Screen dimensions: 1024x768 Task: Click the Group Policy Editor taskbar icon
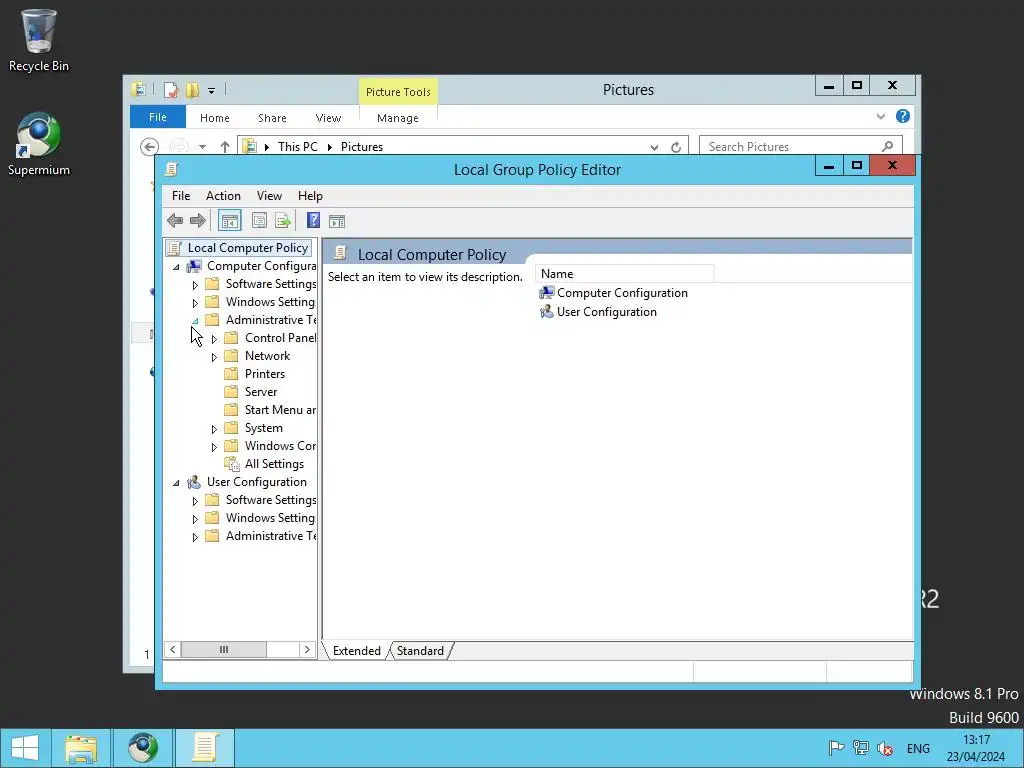(x=204, y=748)
